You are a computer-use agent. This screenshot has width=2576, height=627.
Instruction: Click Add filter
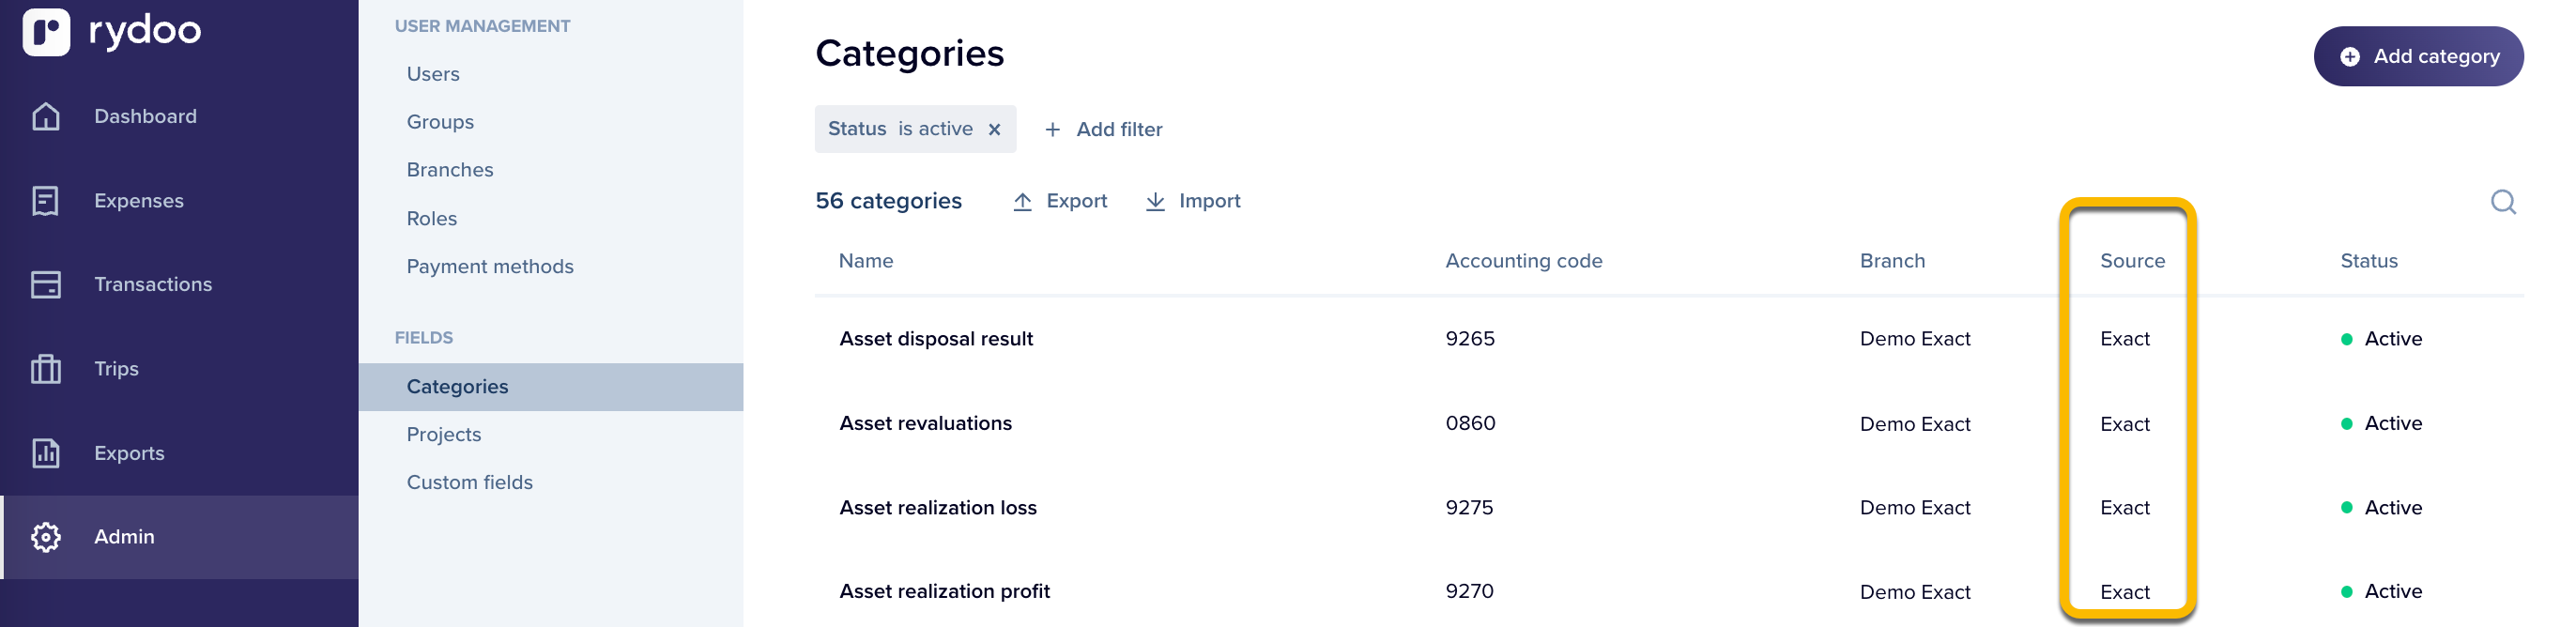1104,129
